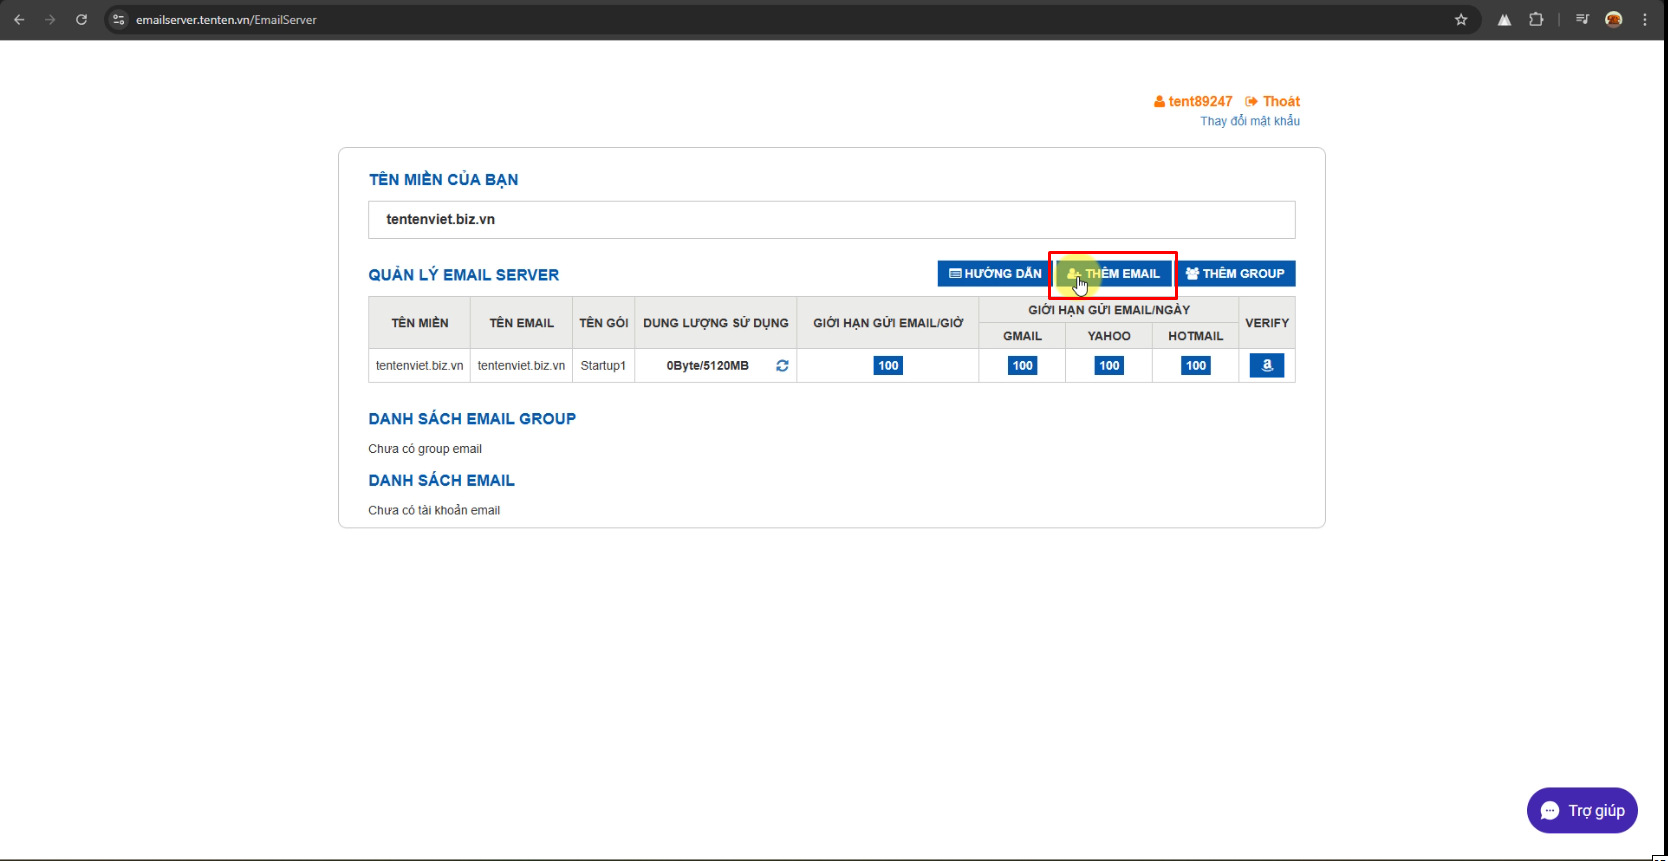Viewport: 1668px width, 861px height.
Task: Click the chat bubble icon in Trợ giúp
Action: pyautogui.click(x=1550, y=811)
